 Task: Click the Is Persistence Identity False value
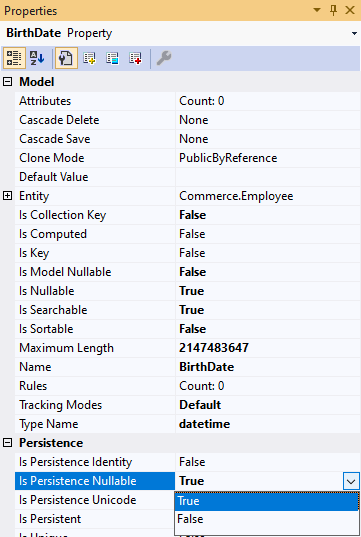tap(267, 462)
